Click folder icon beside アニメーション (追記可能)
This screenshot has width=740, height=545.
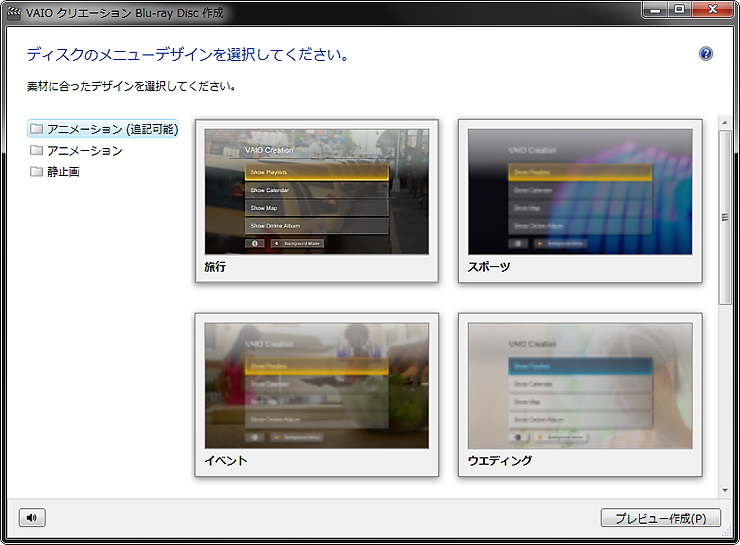pos(37,129)
